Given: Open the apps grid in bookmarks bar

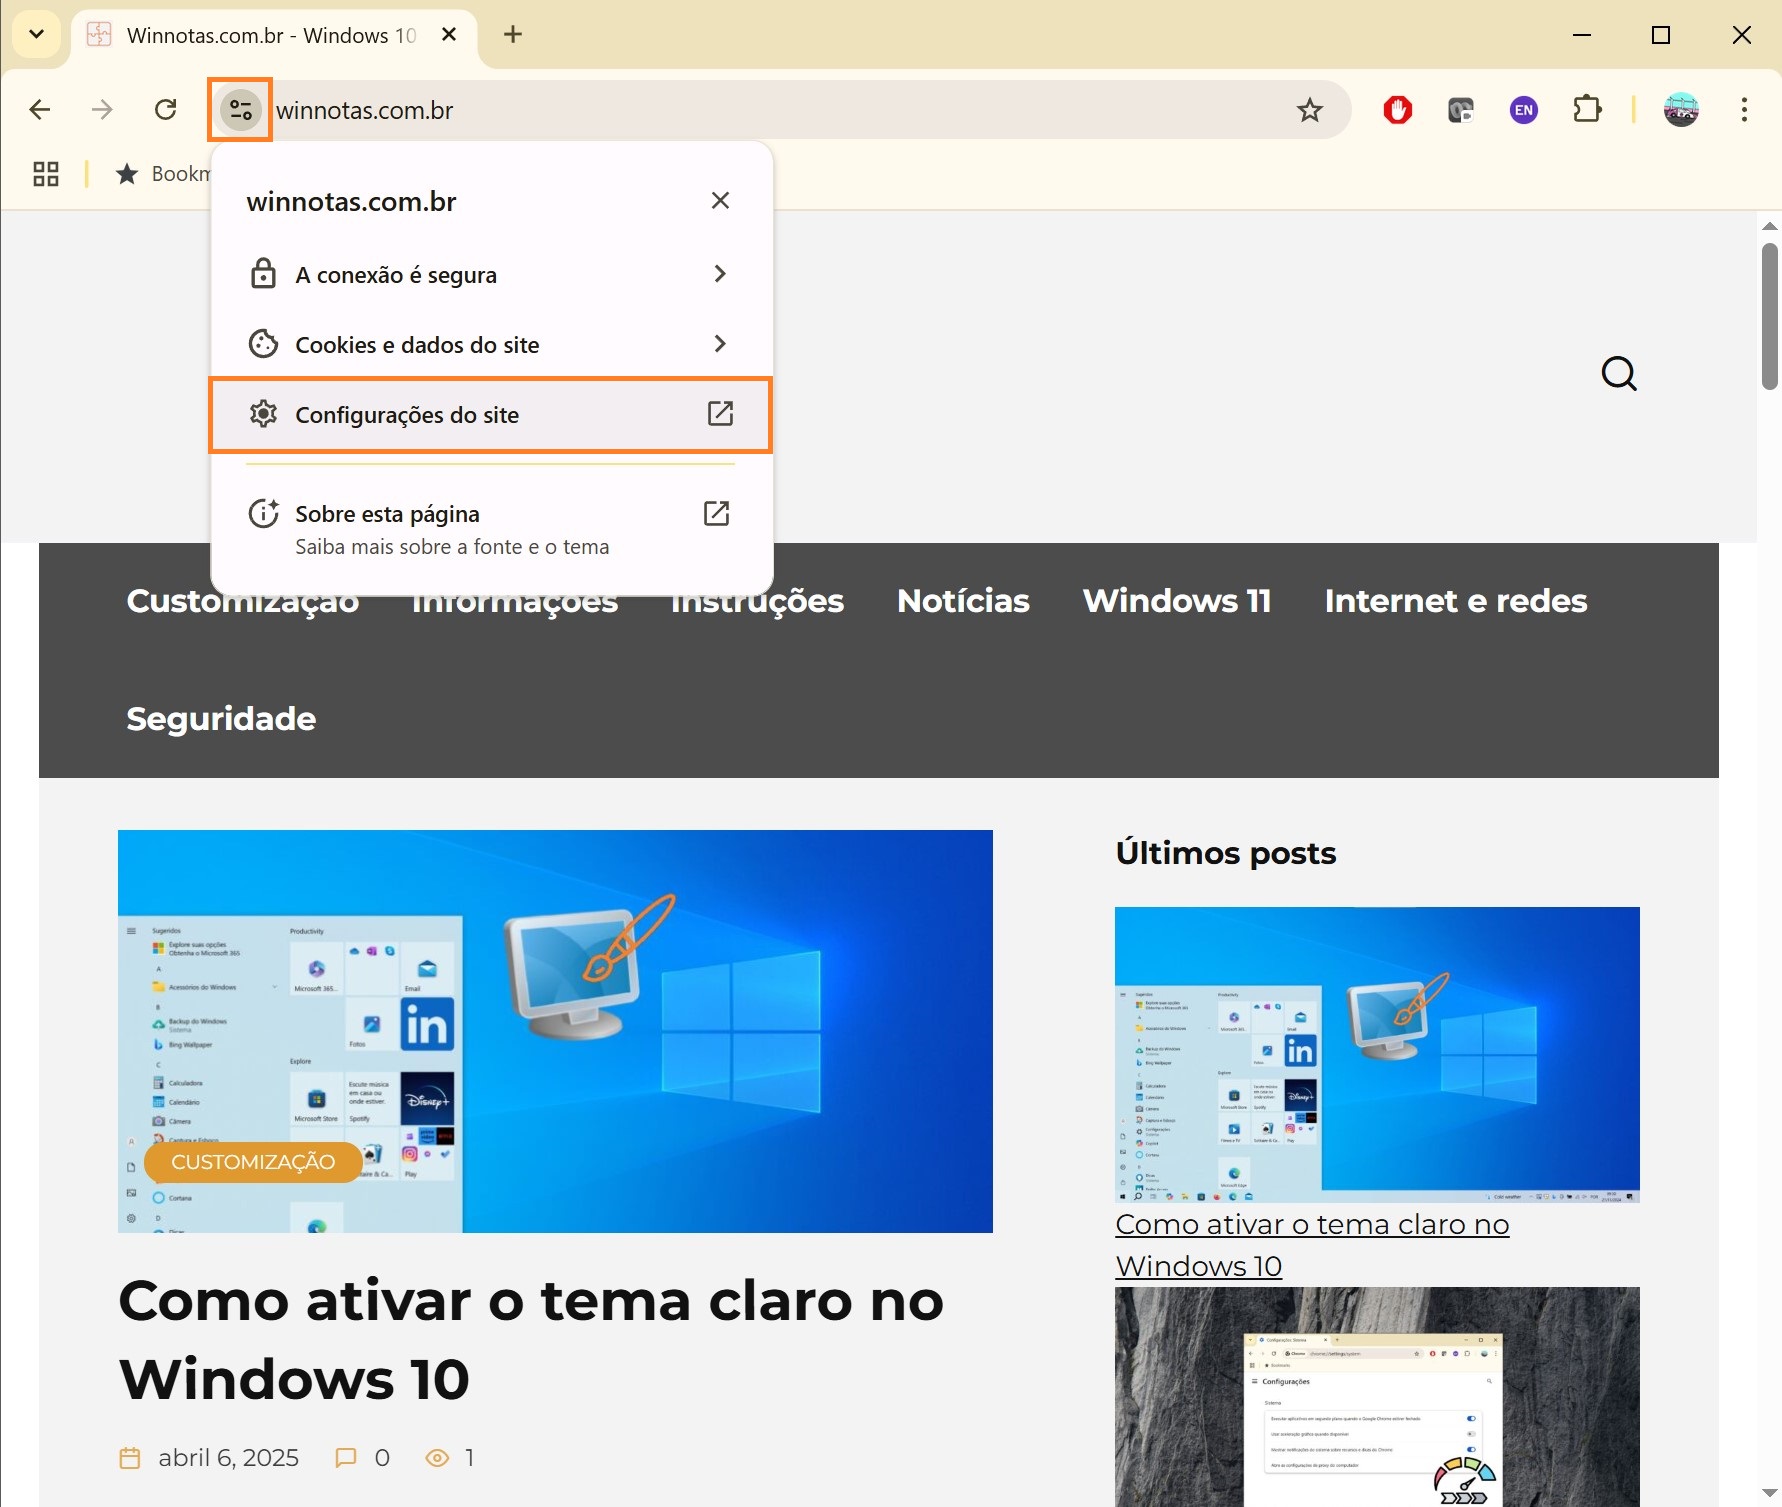Looking at the screenshot, I should 46,174.
